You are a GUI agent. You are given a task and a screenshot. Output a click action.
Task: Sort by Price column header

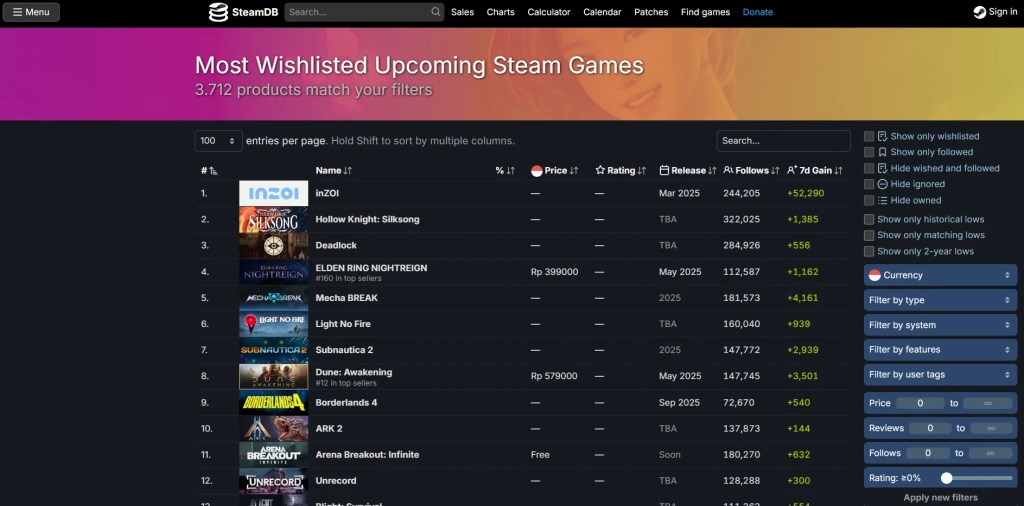click(x=555, y=170)
